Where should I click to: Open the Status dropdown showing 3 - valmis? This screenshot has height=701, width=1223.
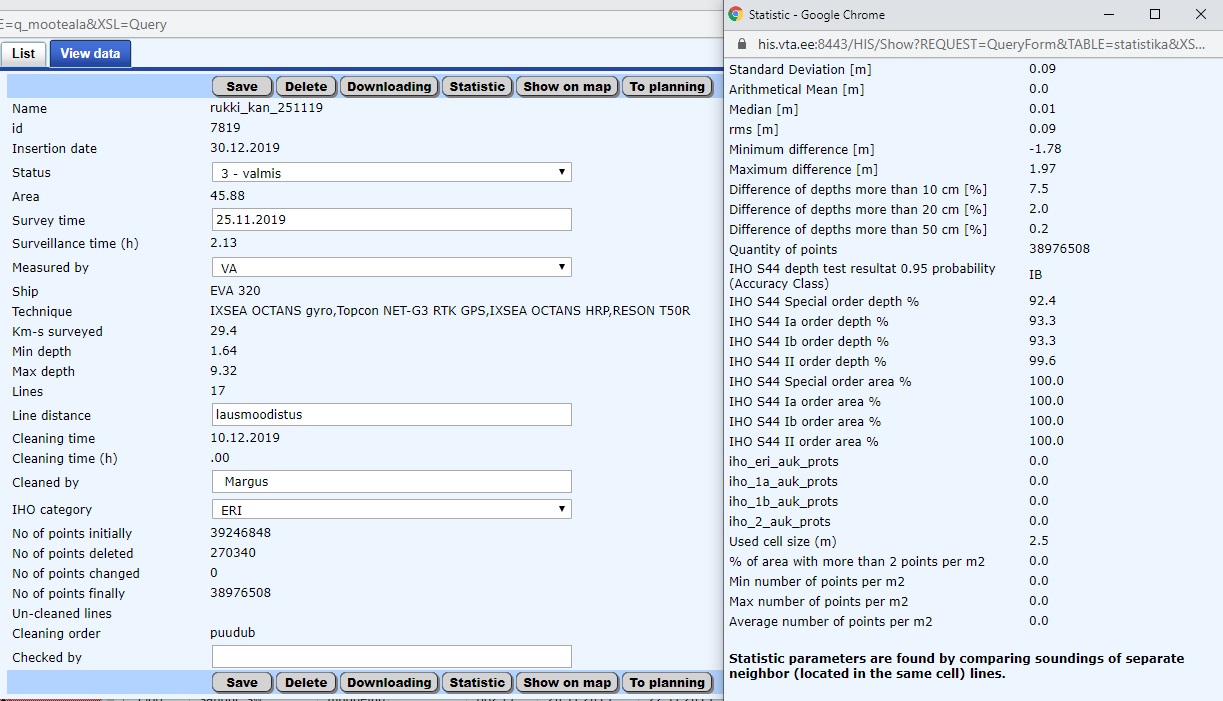(391, 173)
